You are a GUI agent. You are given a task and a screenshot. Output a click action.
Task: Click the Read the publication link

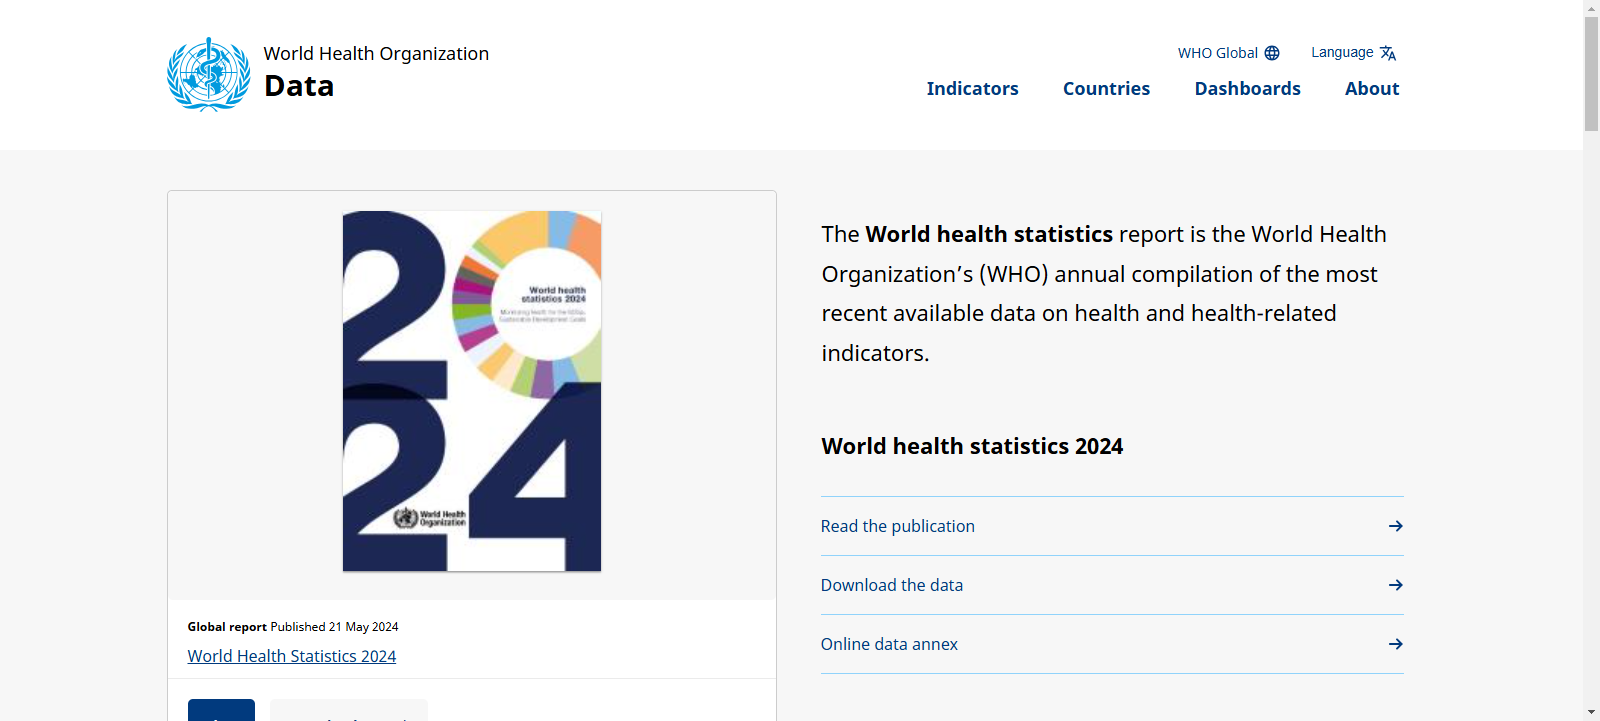(x=898, y=526)
